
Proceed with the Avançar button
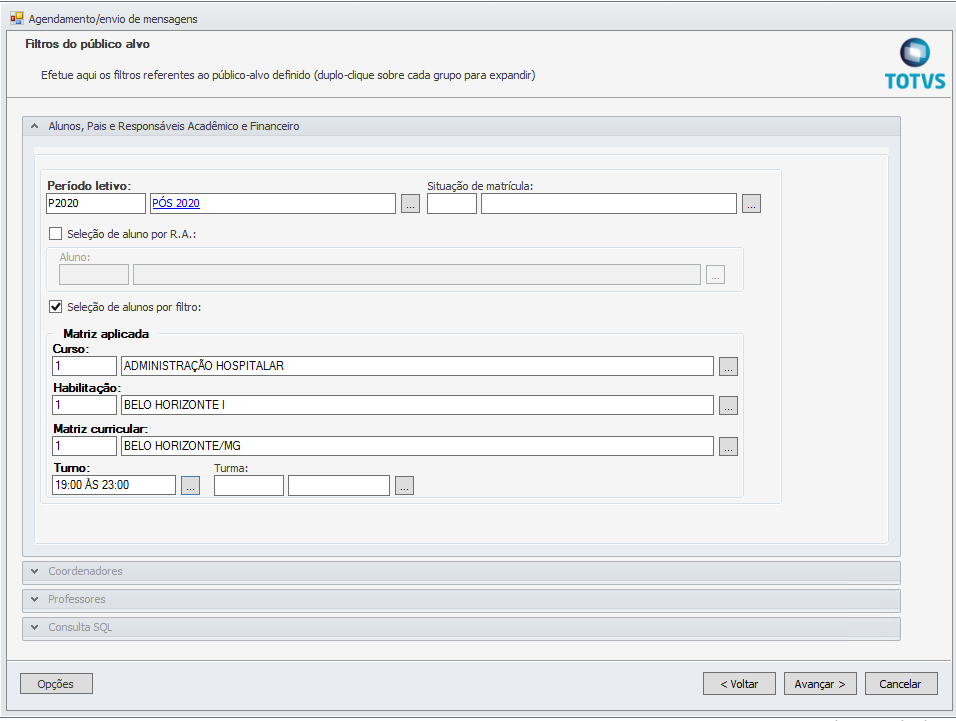point(820,684)
